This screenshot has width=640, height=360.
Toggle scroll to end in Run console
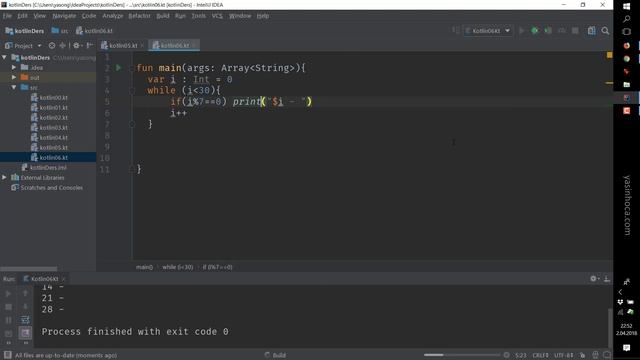(x=25, y=333)
